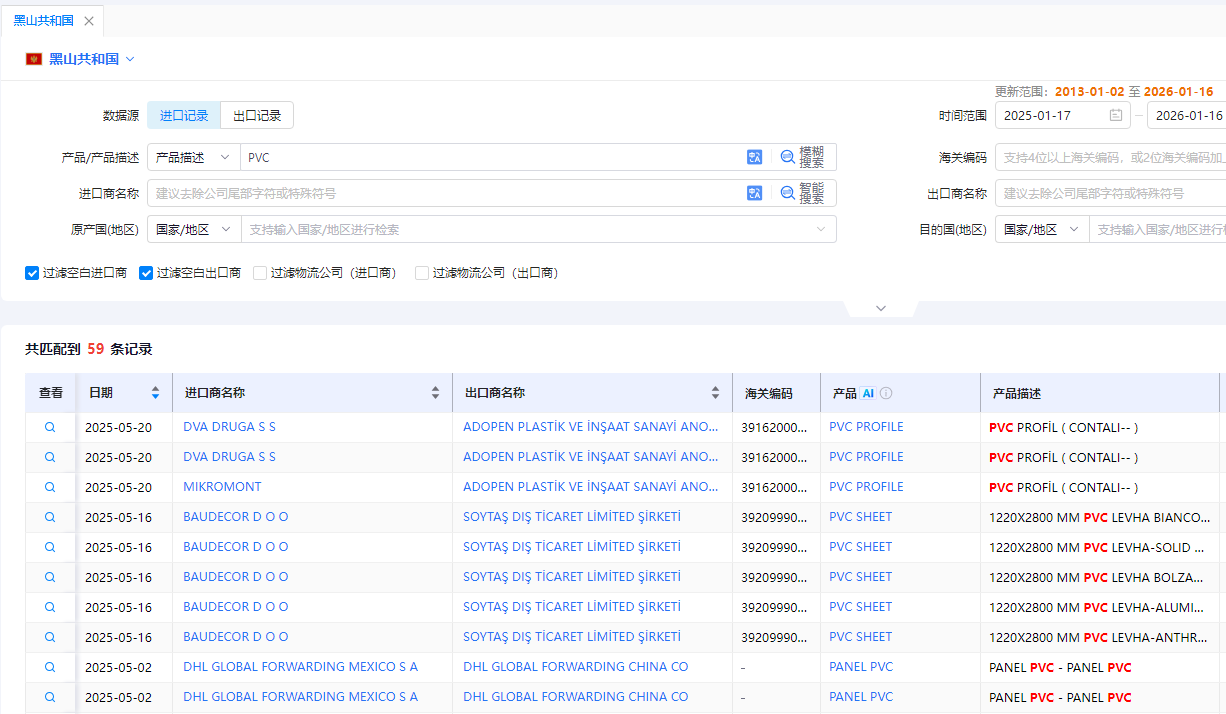Collapse search panel with chevron expander
The image size is (1226, 714).
(x=880, y=308)
